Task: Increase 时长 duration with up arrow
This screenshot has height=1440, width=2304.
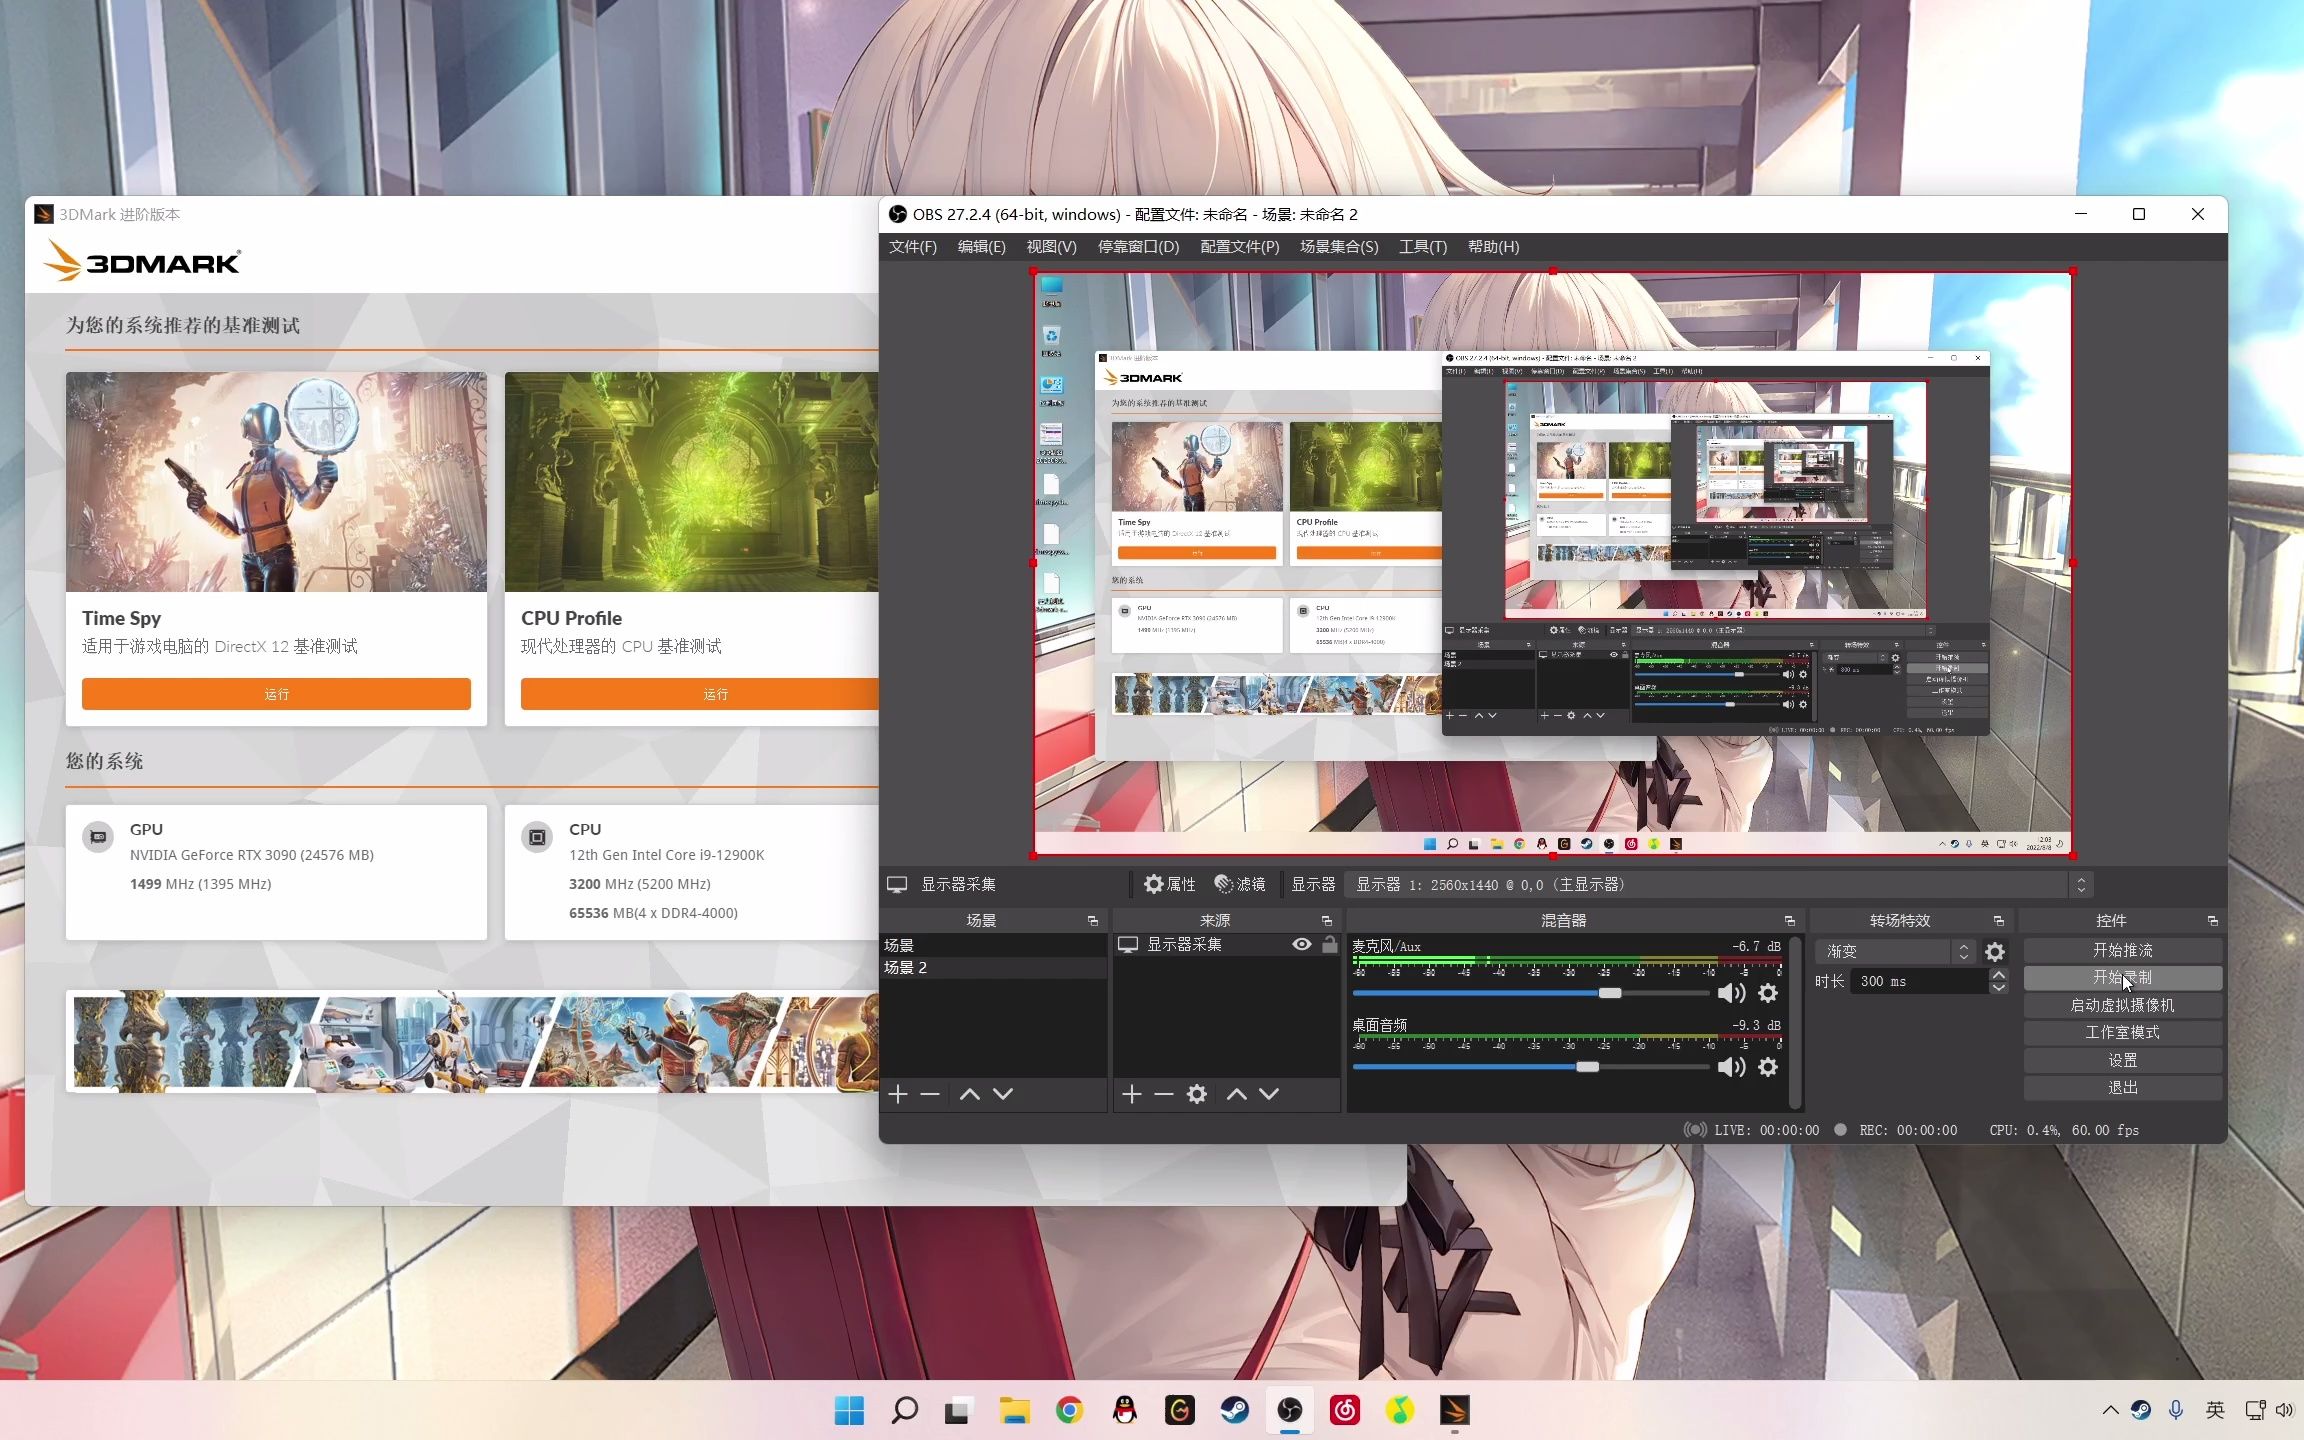Action: [x=1998, y=975]
